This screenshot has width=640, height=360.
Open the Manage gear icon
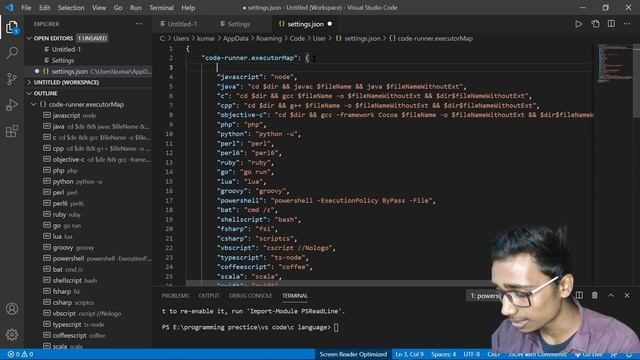12,335
